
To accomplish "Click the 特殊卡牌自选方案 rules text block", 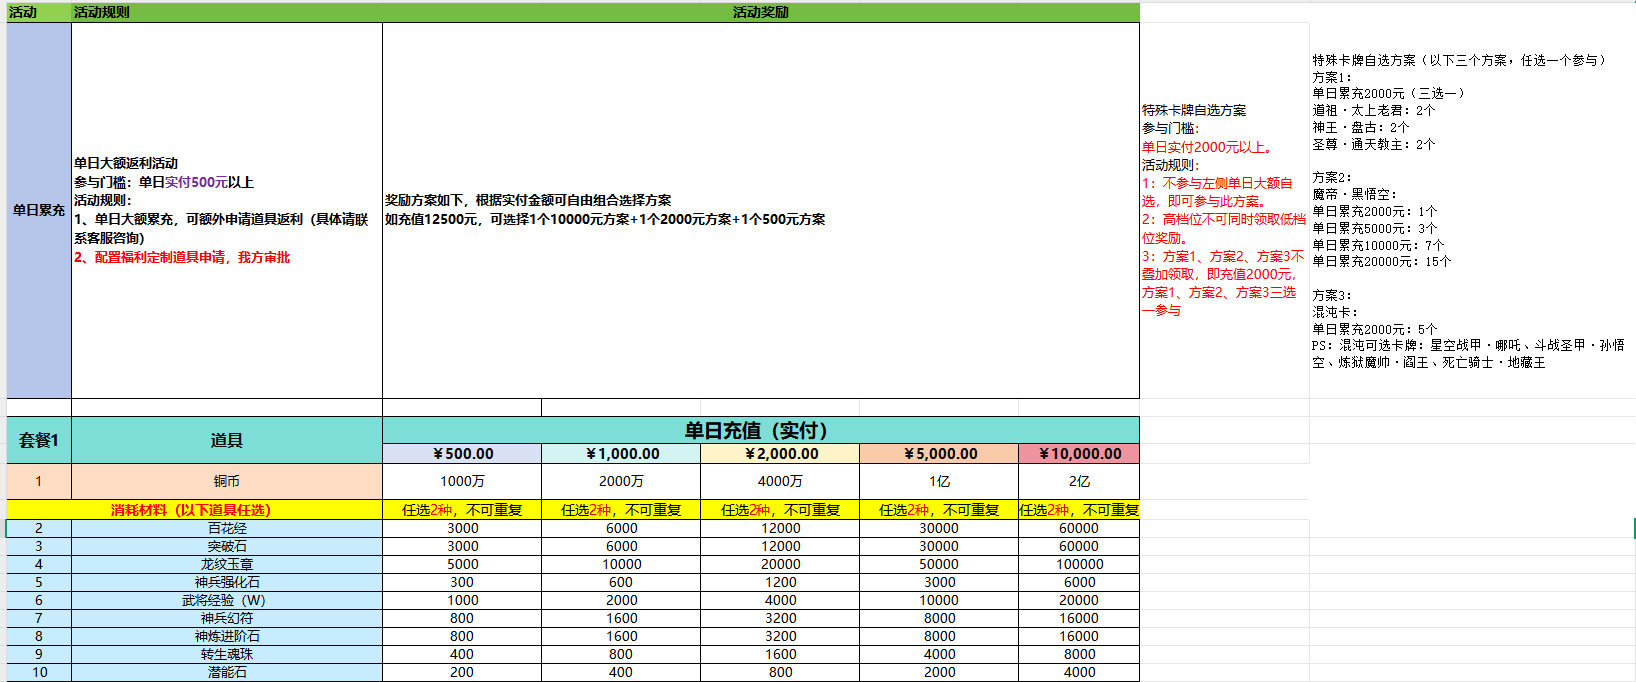I will [x=1223, y=210].
